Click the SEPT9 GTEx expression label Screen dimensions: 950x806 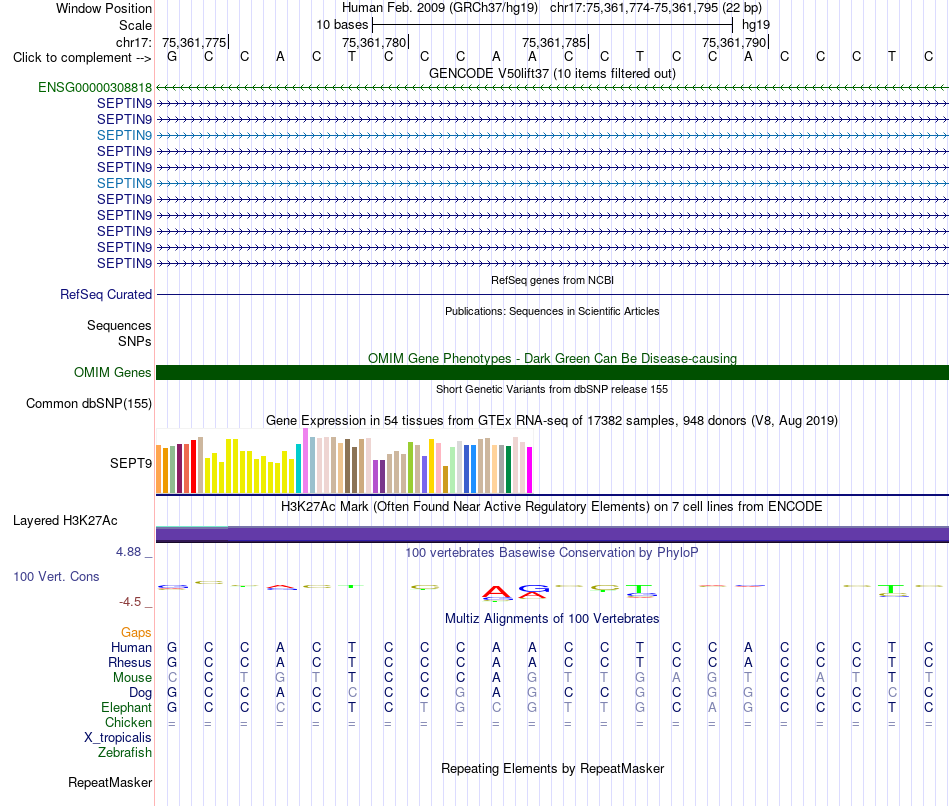click(131, 464)
